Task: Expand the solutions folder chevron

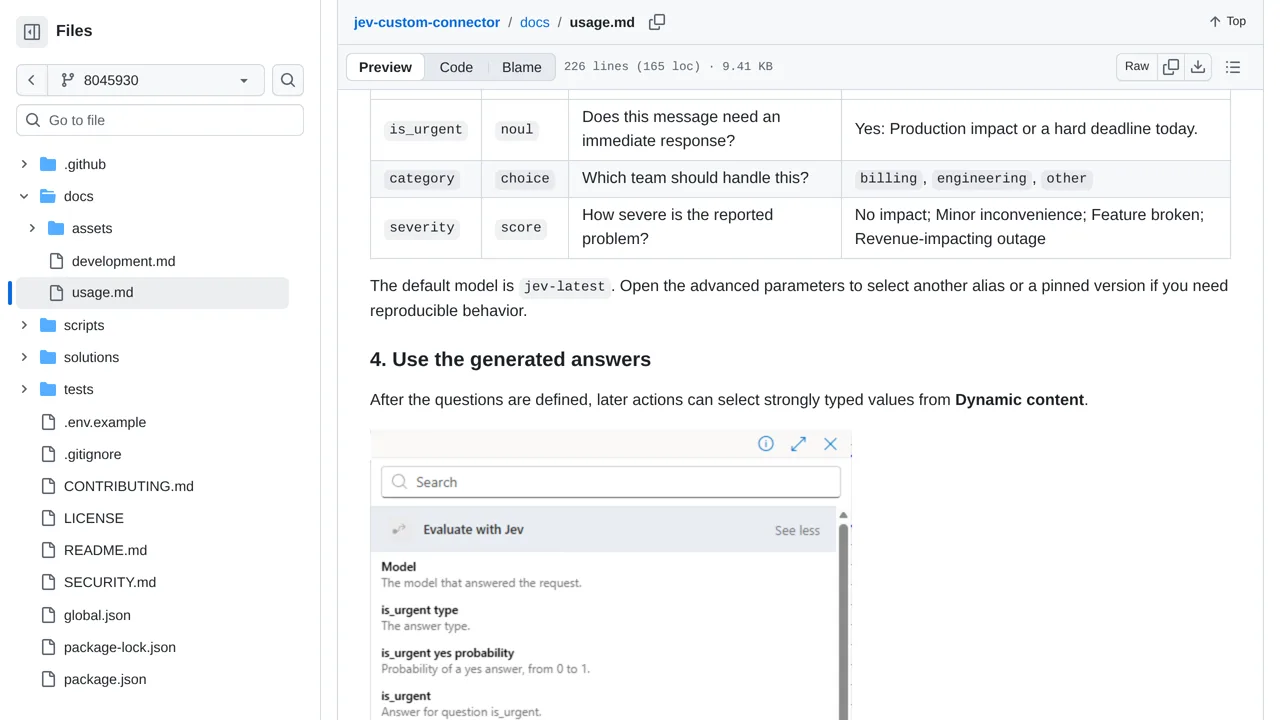Action: coord(24,357)
